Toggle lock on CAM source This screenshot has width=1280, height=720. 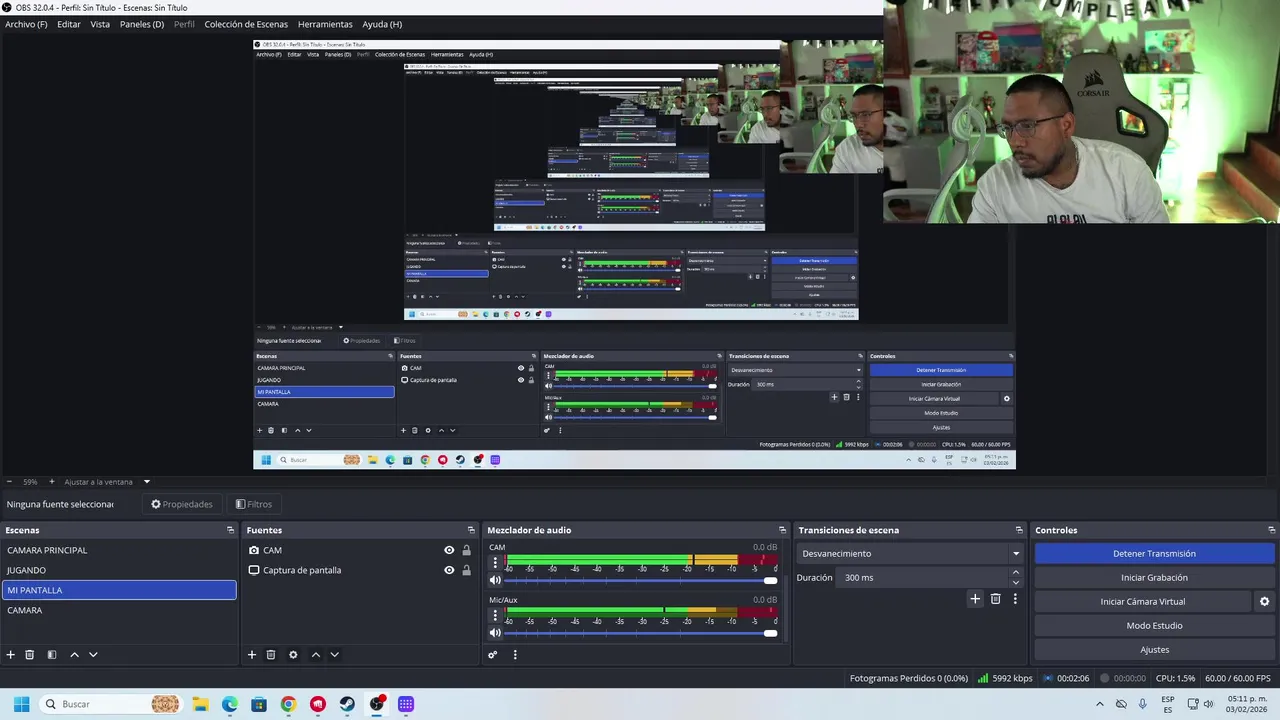click(466, 550)
